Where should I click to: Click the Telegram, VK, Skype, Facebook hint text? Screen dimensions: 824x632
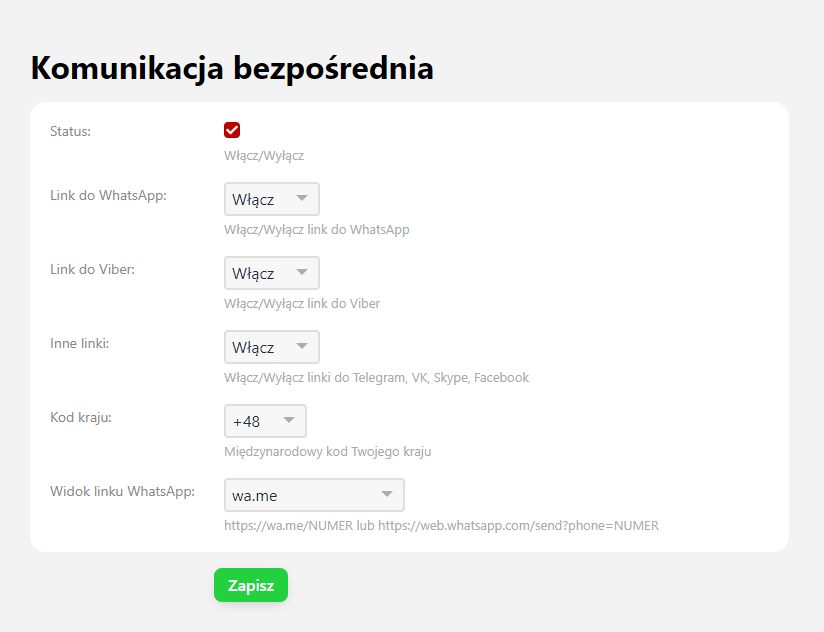tap(376, 377)
